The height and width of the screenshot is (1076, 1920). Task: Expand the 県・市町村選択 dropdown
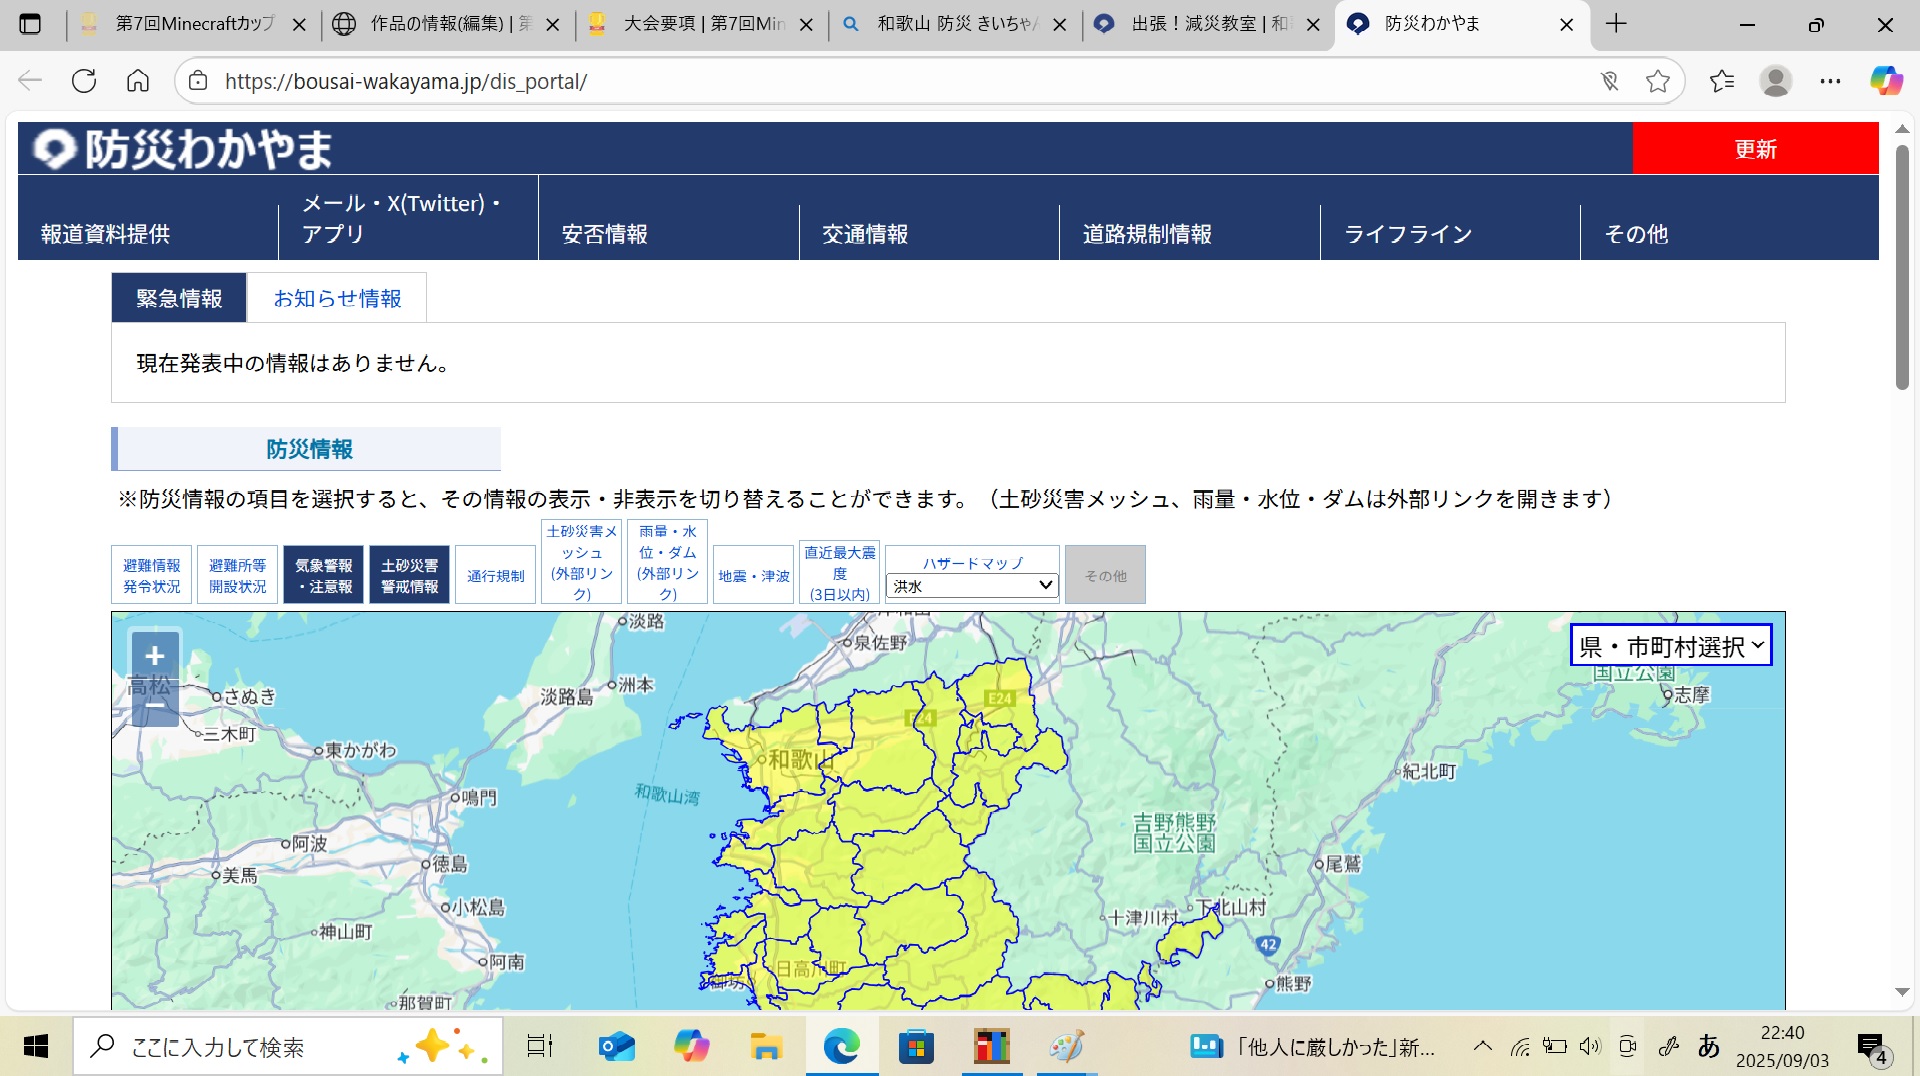[1671, 646]
